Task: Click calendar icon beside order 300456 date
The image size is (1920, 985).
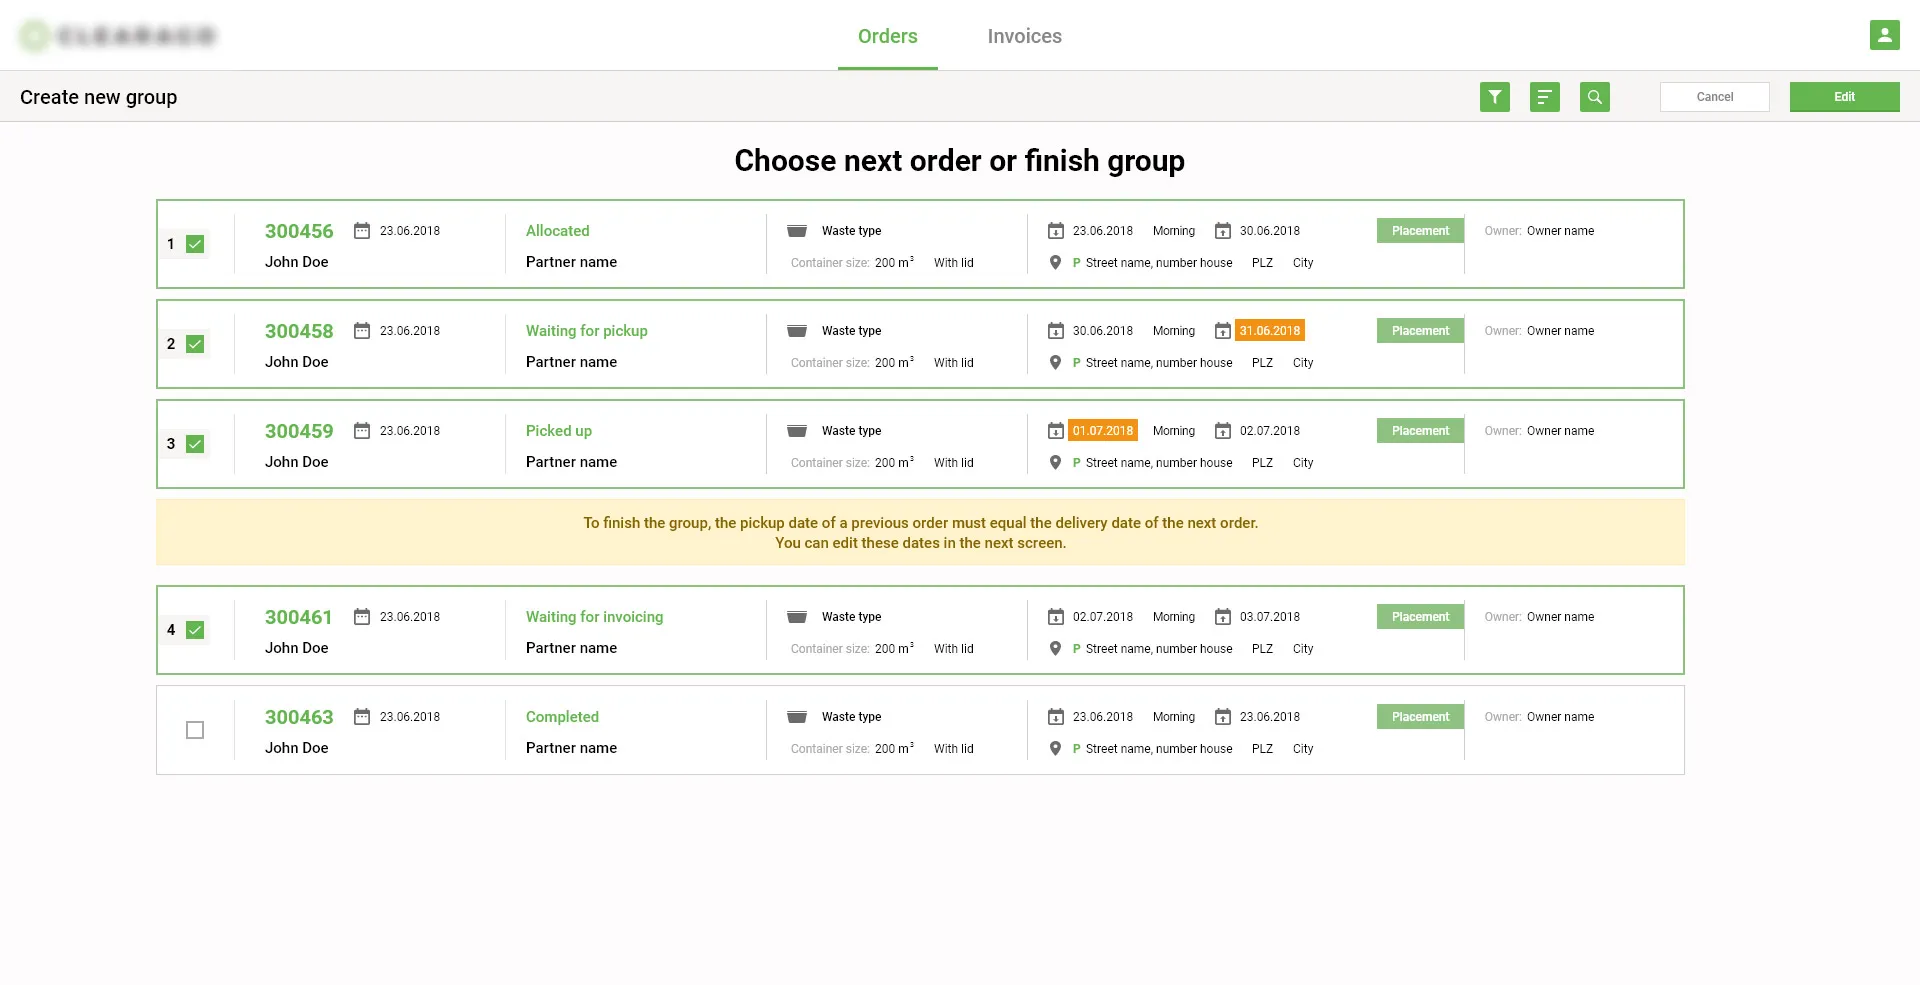Action: pos(362,231)
